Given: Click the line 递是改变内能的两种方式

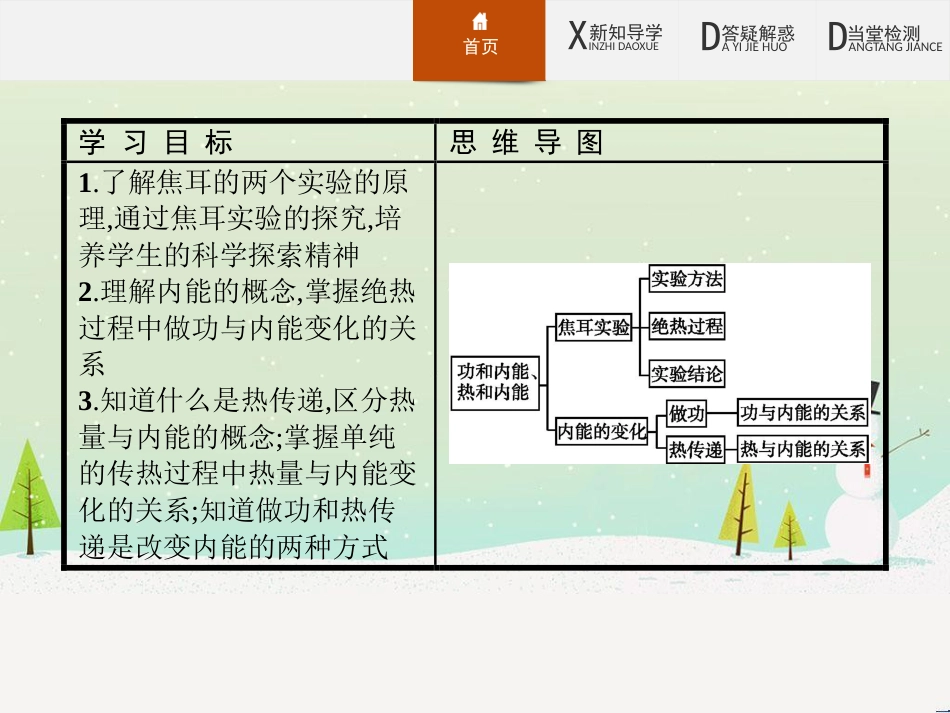Looking at the screenshot, I should click(x=233, y=546).
